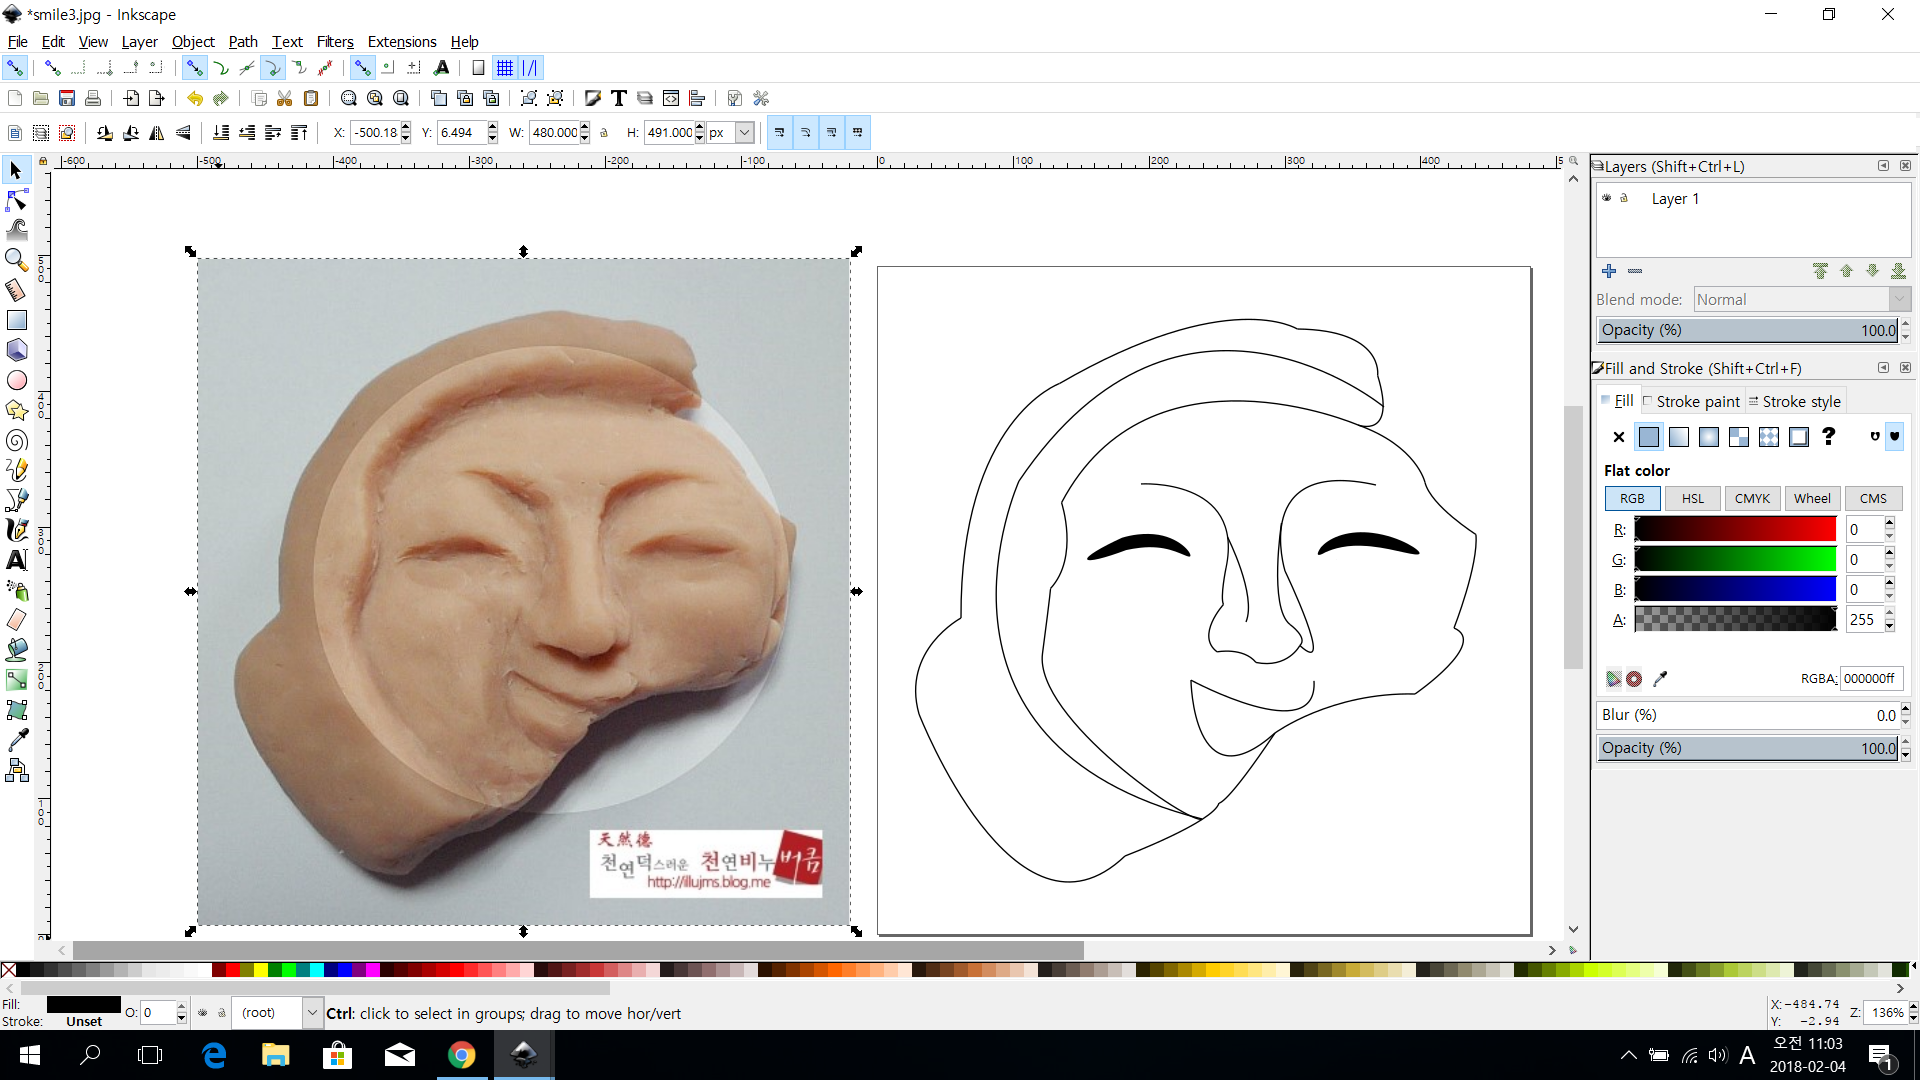Viewport: 1920px width, 1080px height.
Task: Switch to Stroke style tab
Action: click(x=1795, y=401)
